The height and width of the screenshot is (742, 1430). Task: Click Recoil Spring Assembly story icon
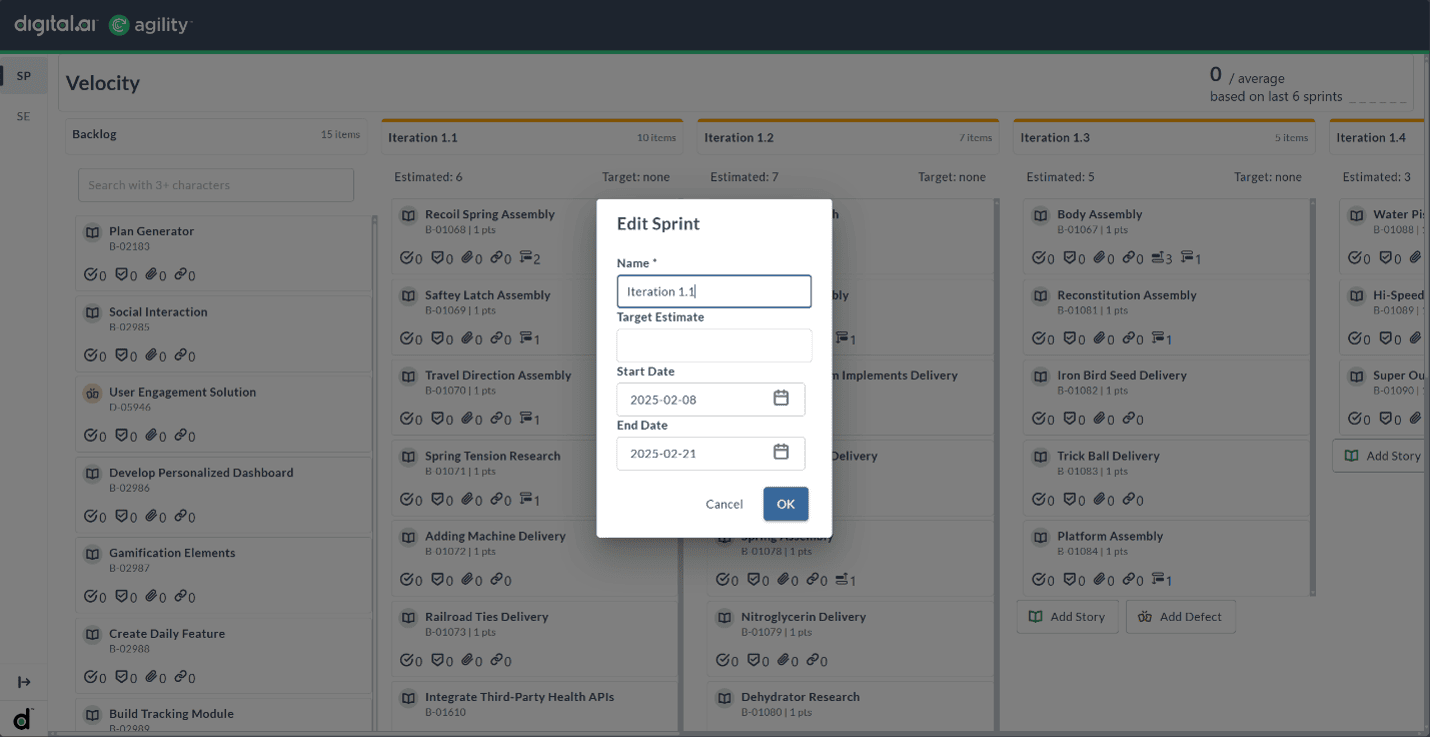(408, 215)
